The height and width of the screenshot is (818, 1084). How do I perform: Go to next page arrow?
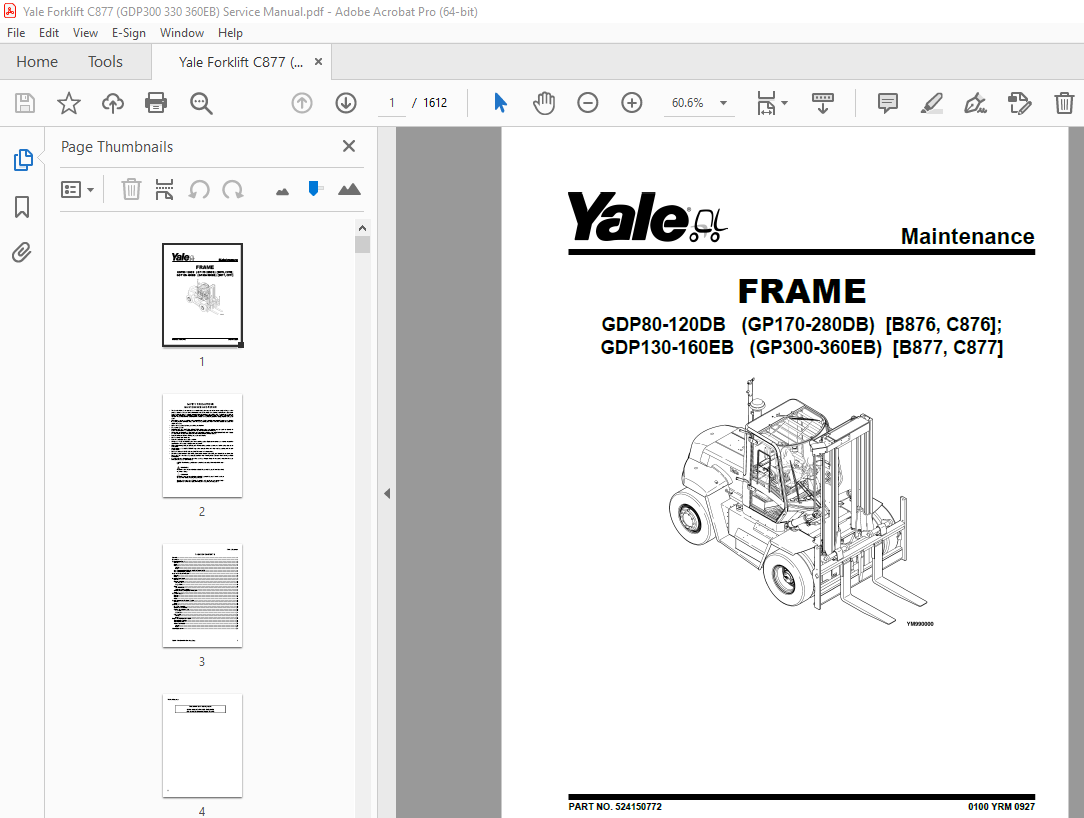click(346, 103)
